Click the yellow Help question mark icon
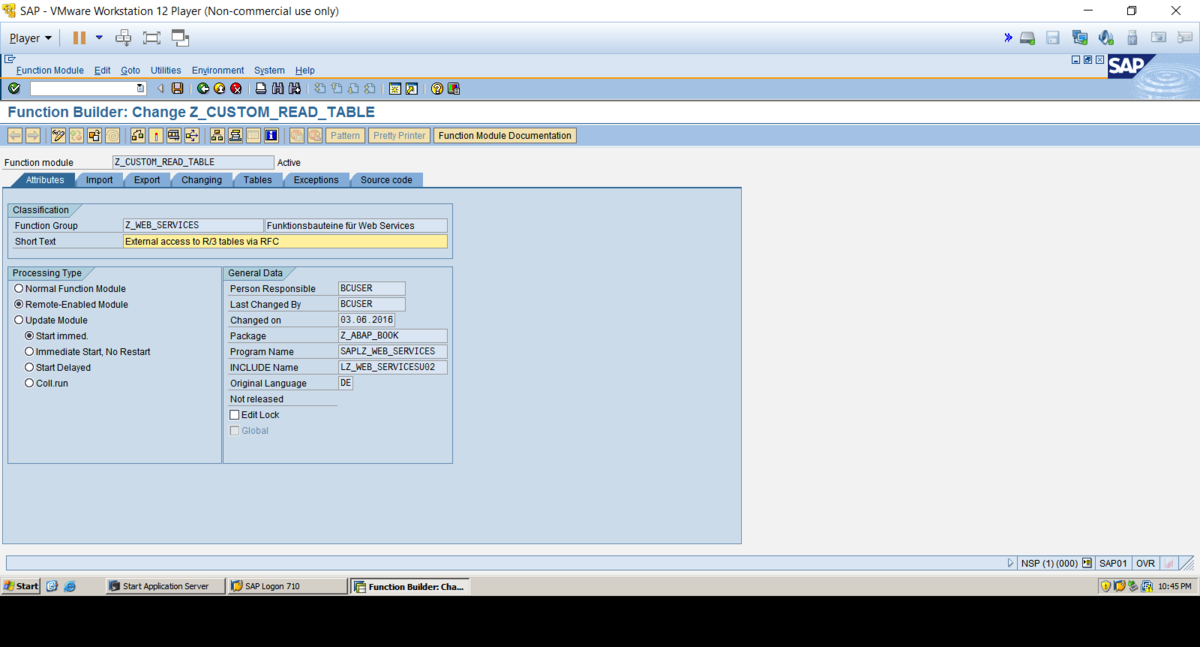 (x=437, y=89)
